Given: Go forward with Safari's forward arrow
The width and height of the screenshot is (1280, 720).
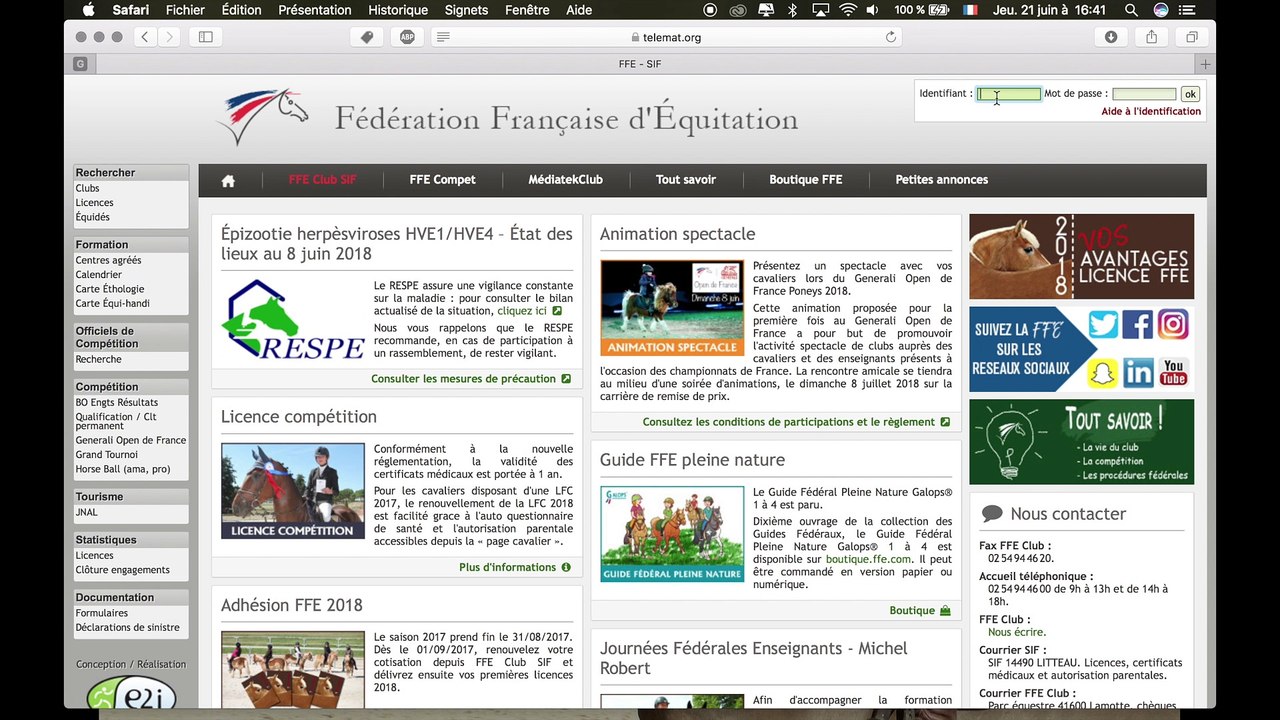Looking at the screenshot, I should (169, 37).
